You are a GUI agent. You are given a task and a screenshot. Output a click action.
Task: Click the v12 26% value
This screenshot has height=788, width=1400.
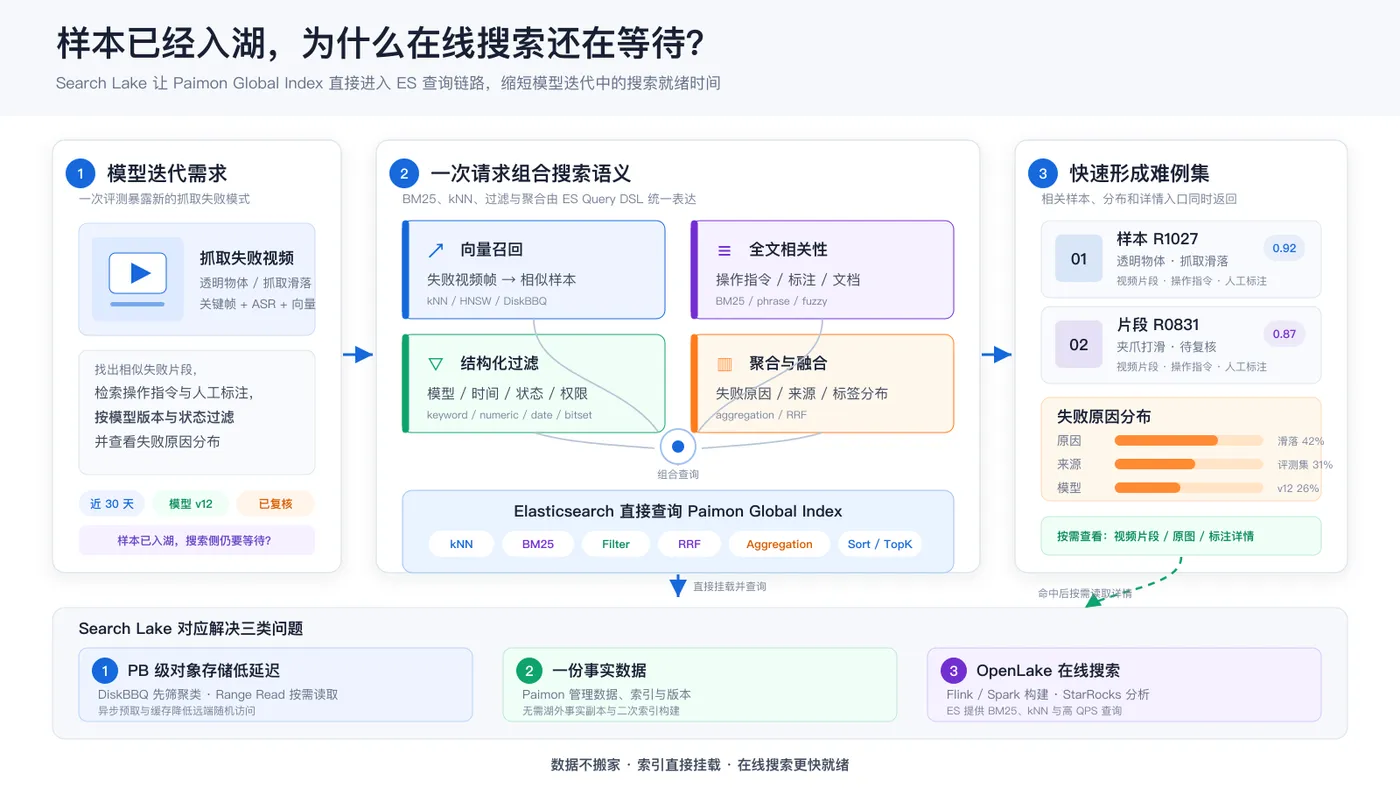click(x=1298, y=488)
